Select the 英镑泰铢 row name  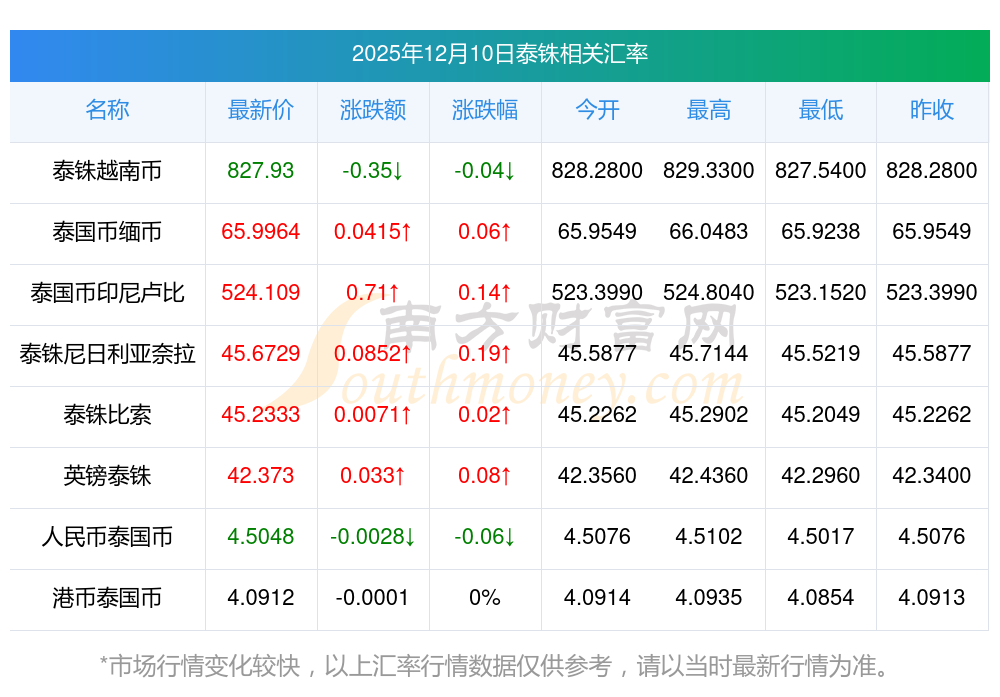click(x=107, y=476)
